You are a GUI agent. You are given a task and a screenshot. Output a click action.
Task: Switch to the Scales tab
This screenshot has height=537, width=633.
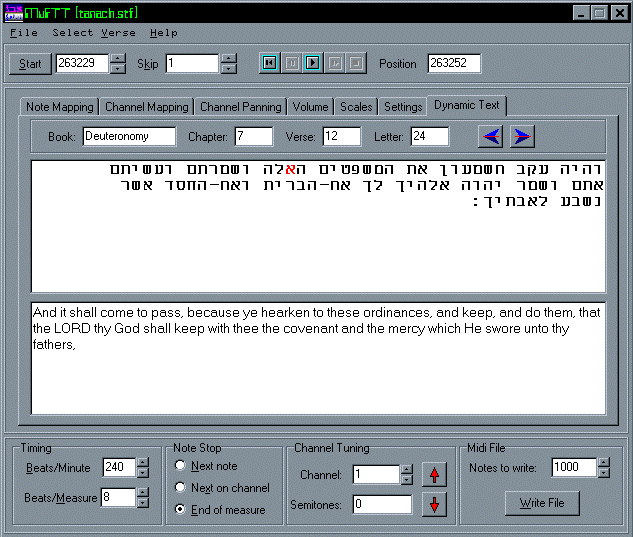(356, 107)
